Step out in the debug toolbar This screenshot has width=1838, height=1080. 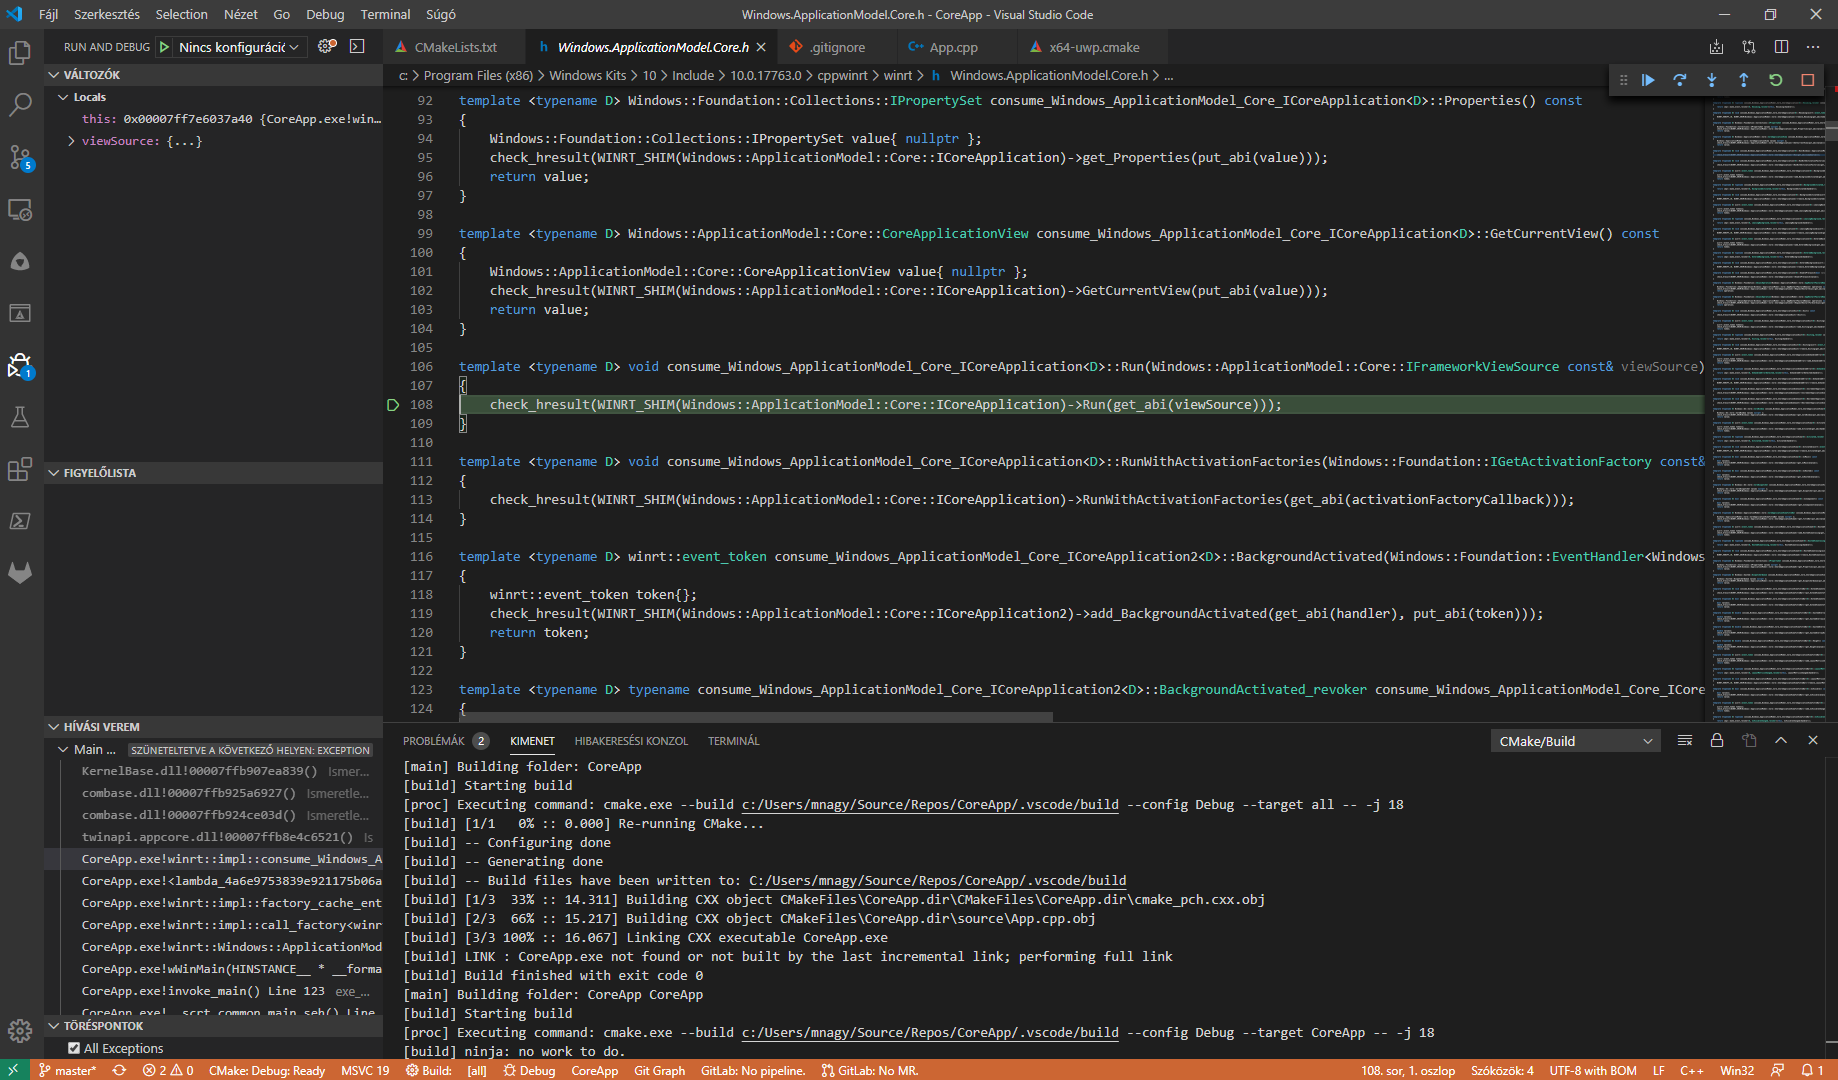click(1744, 80)
